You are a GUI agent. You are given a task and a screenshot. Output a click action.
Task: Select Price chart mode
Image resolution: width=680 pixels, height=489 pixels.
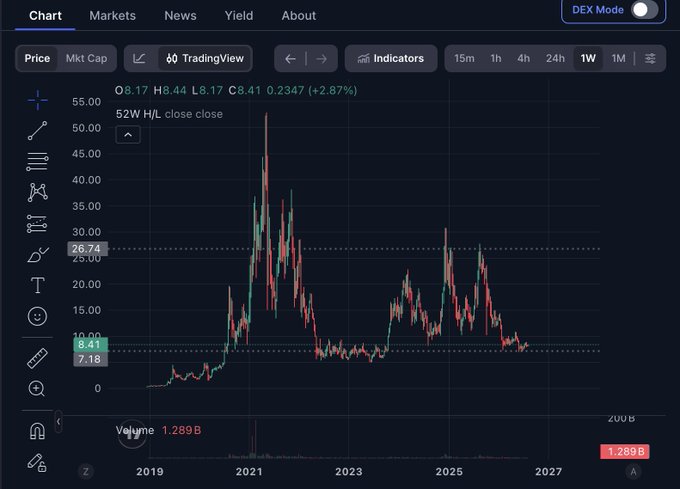(37, 58)
